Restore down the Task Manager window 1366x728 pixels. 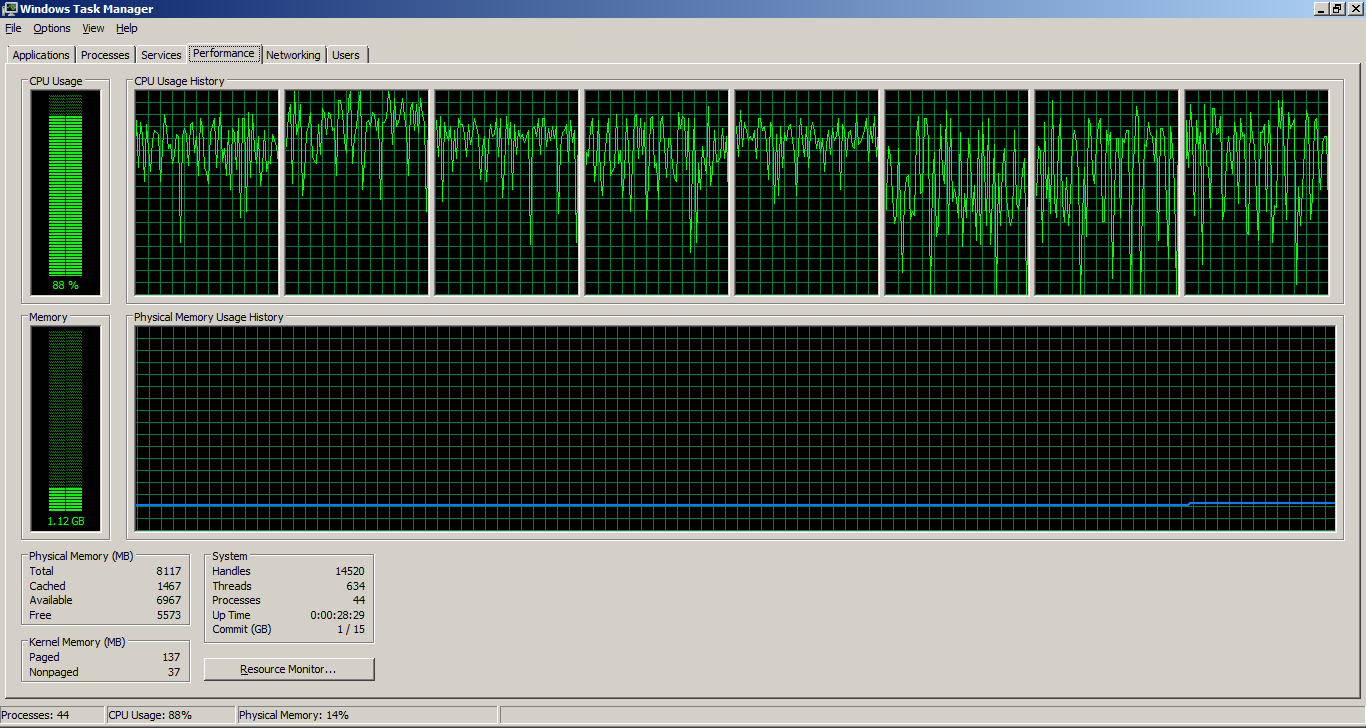pos(1337,9)
